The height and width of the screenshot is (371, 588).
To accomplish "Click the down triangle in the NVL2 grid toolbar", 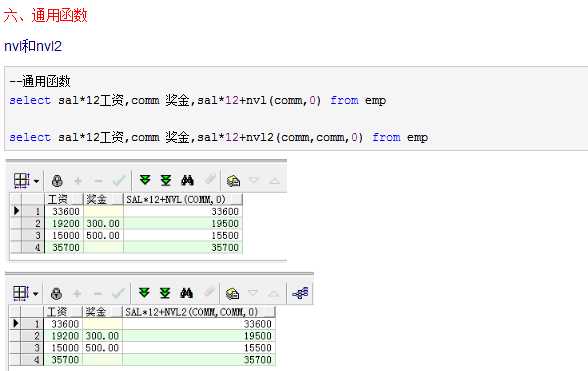I will [253, 293].
